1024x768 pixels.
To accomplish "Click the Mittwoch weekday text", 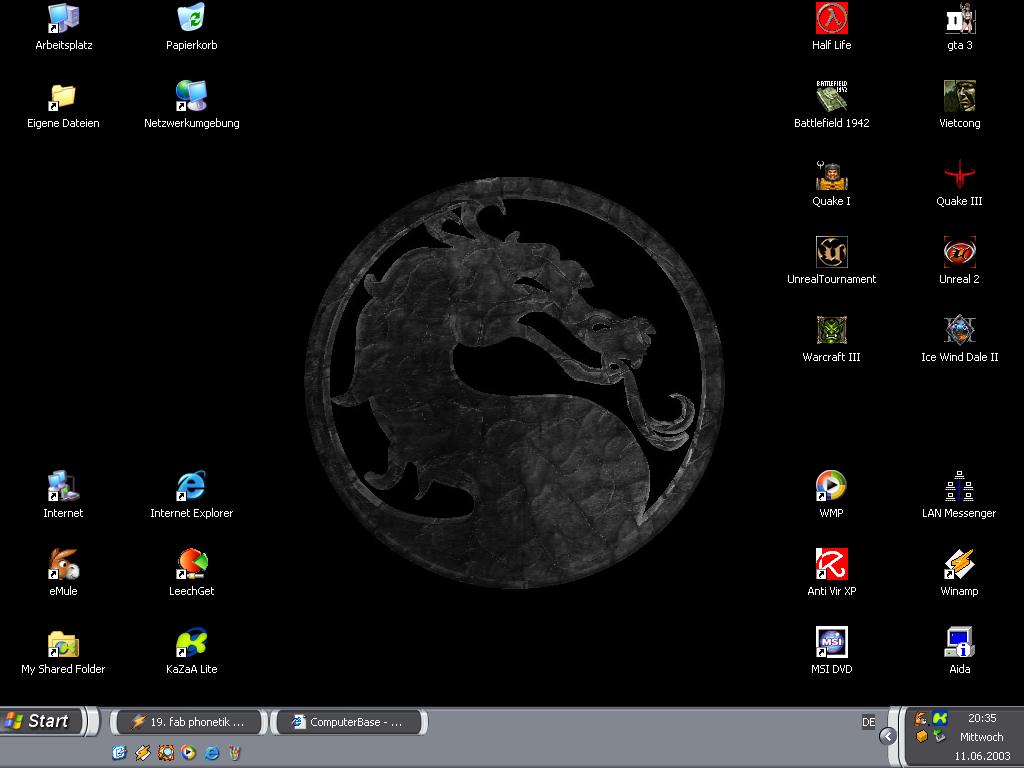I will point(982,737).
